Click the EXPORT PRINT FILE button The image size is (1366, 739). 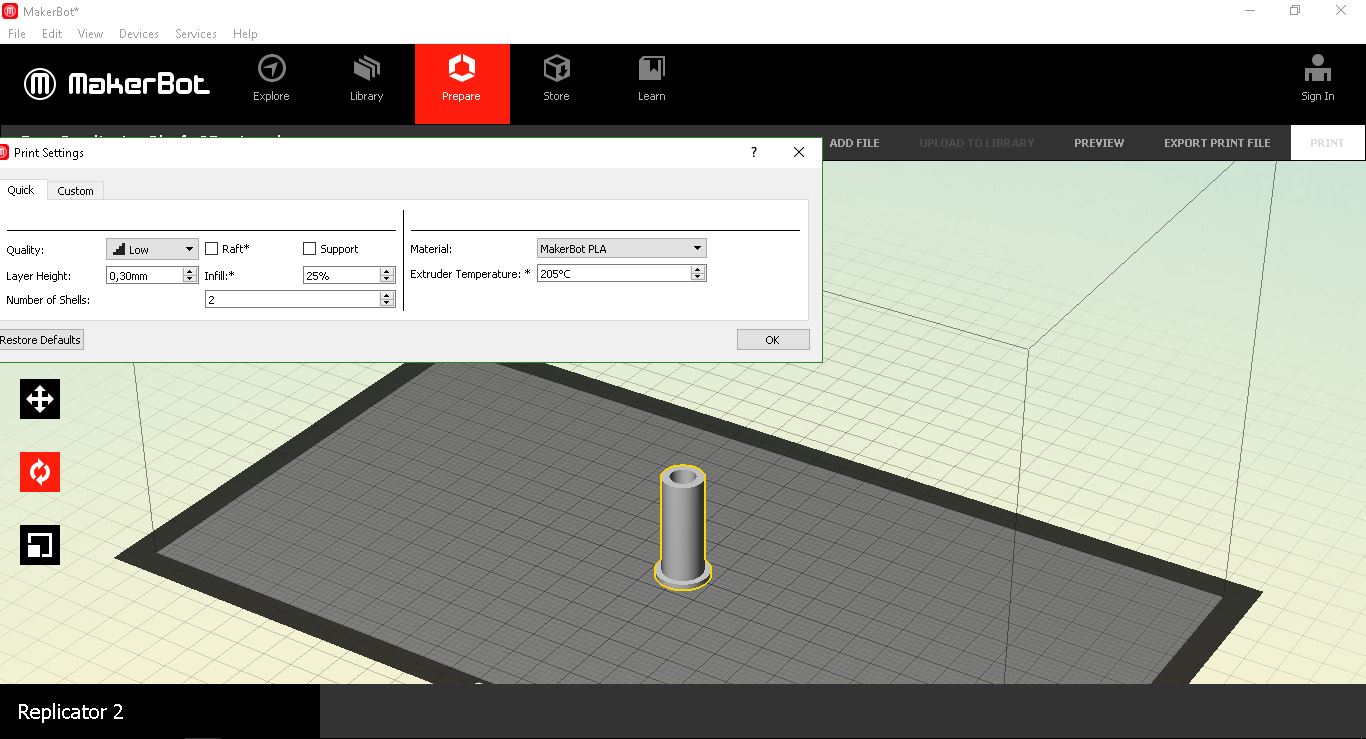(x=1217, y=143)
